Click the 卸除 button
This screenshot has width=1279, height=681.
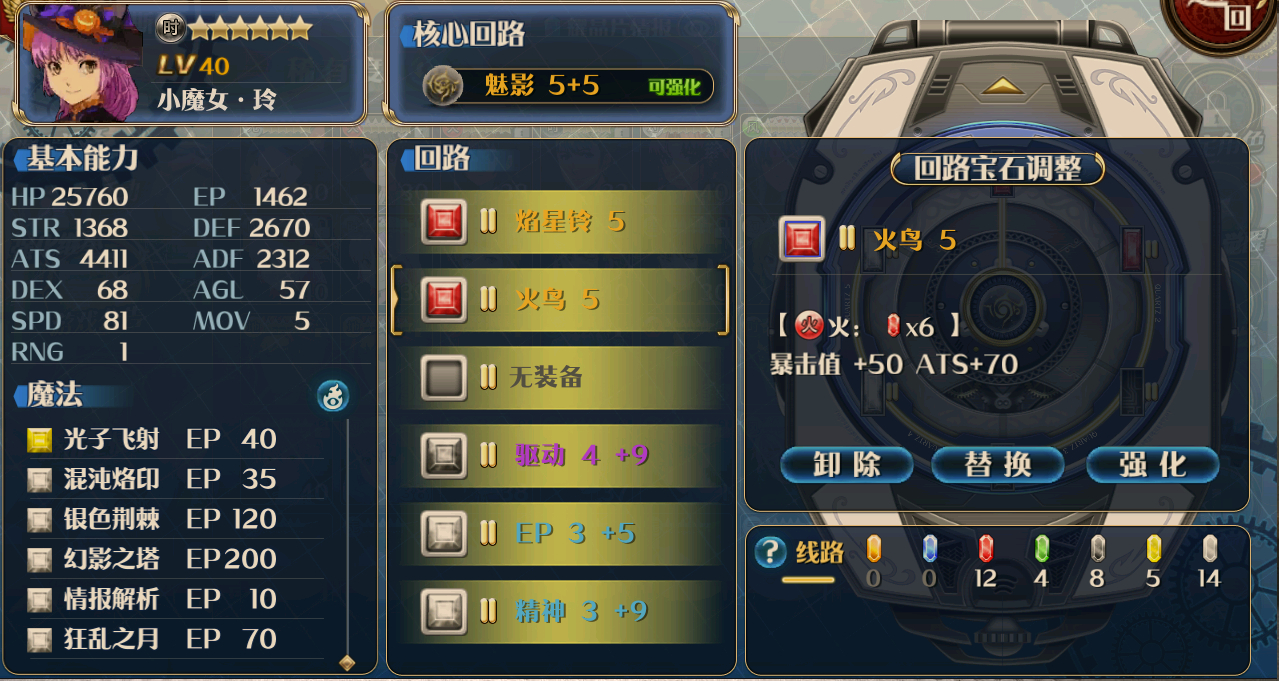coord(846,465)
